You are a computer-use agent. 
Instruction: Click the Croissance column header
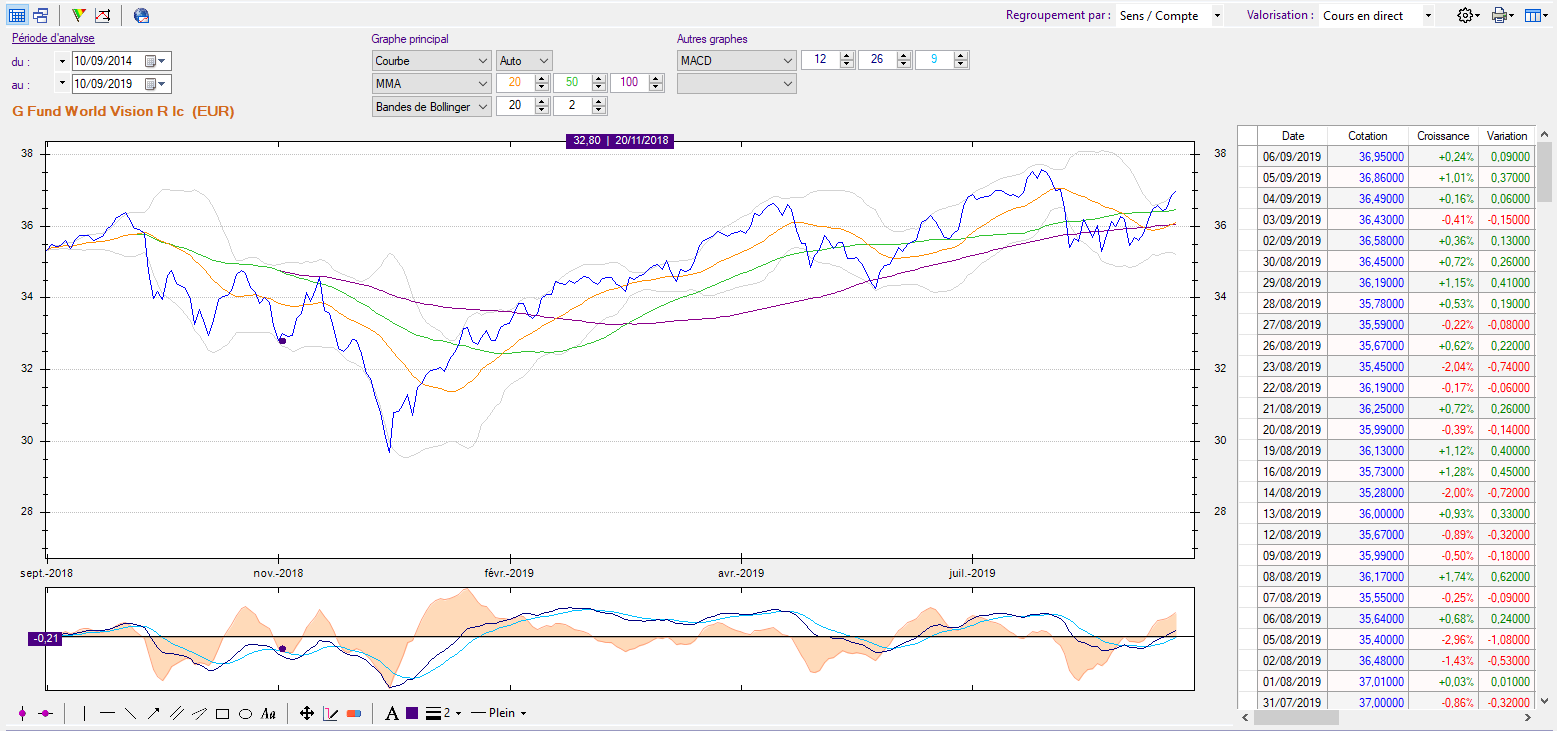pyautogui.click(x=1443, y=135)
